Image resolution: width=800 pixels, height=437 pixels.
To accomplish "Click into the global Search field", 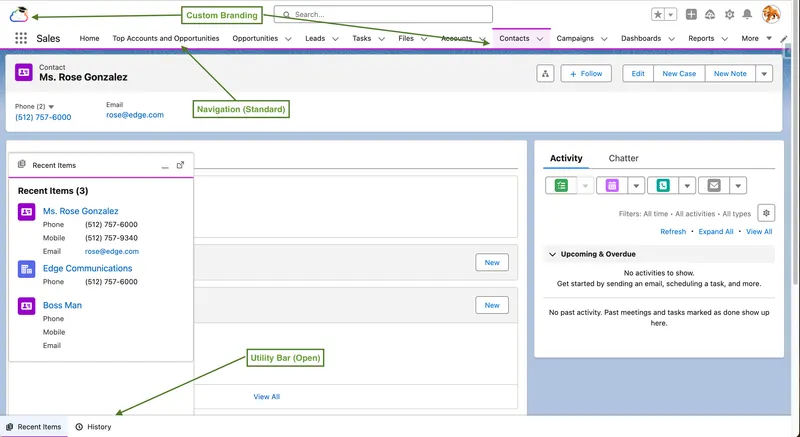I will (383, 14).
